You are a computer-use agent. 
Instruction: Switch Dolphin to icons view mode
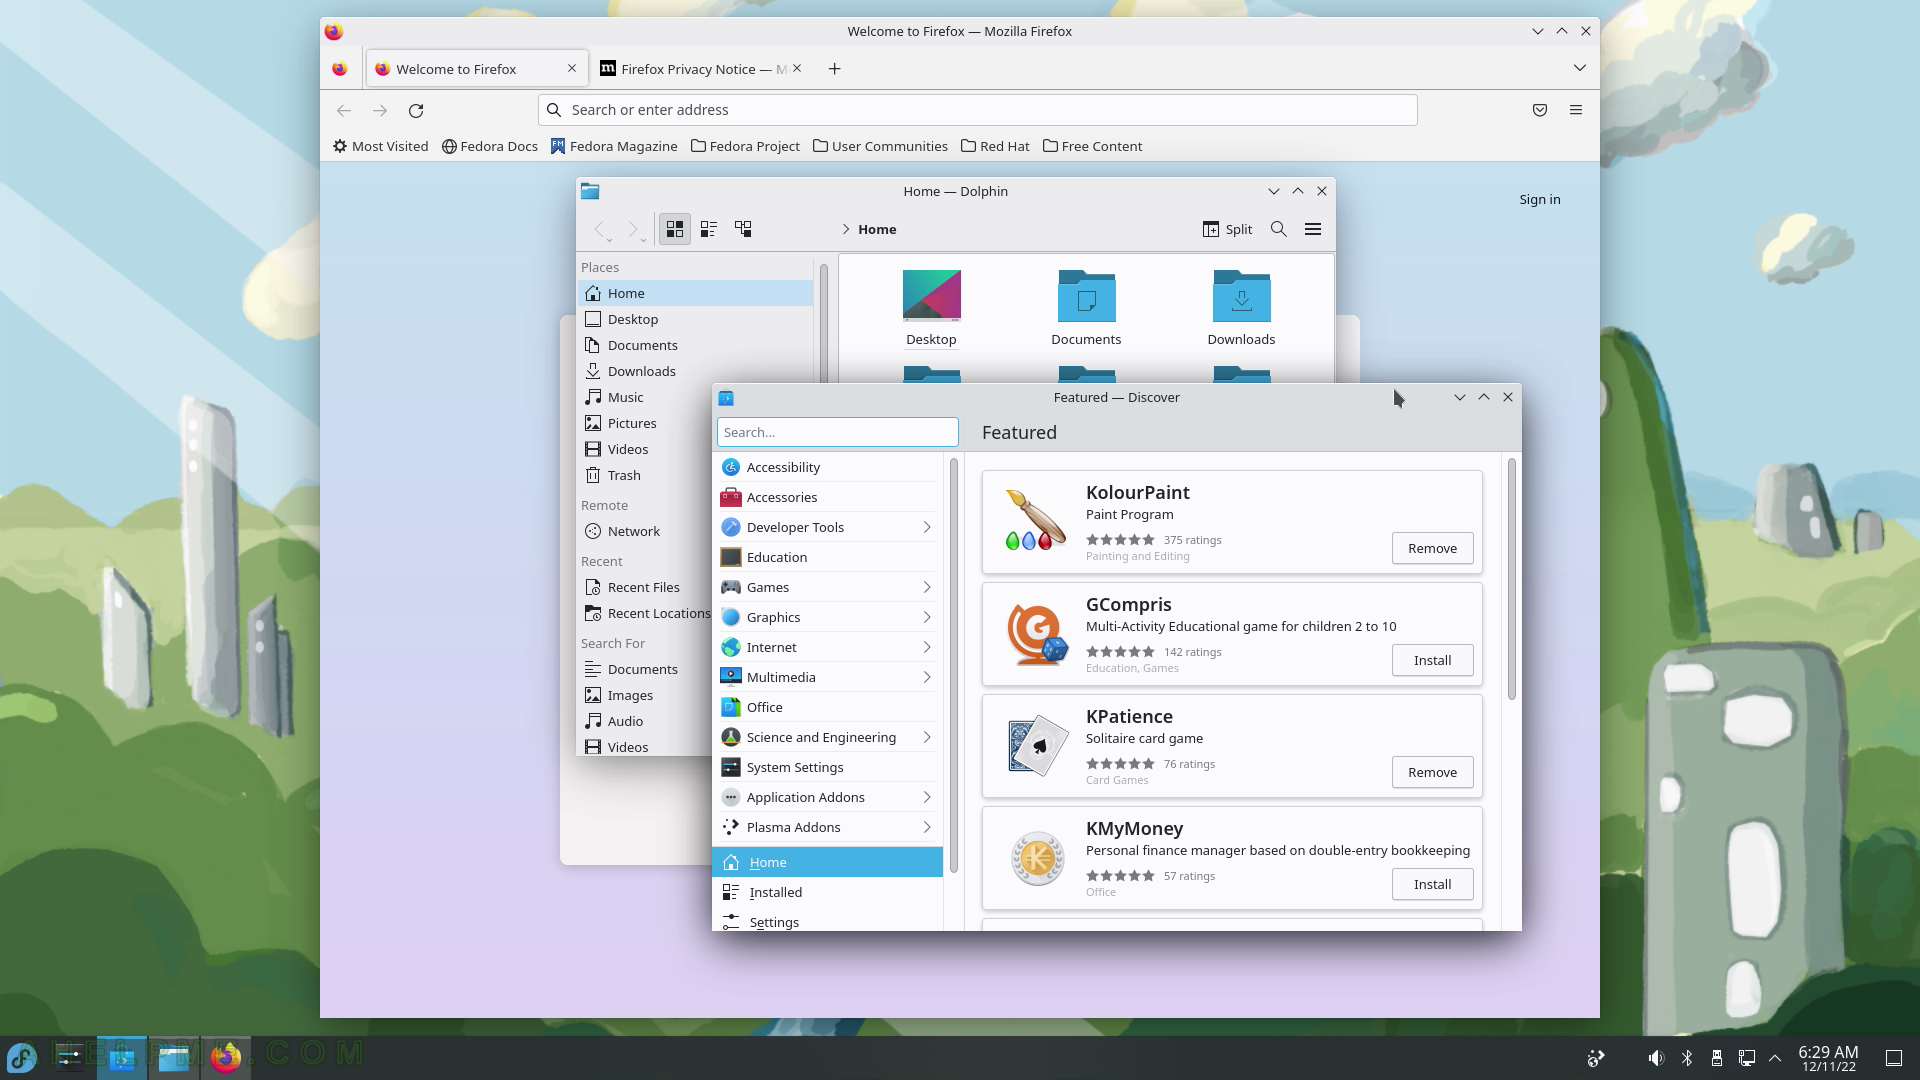675,229
